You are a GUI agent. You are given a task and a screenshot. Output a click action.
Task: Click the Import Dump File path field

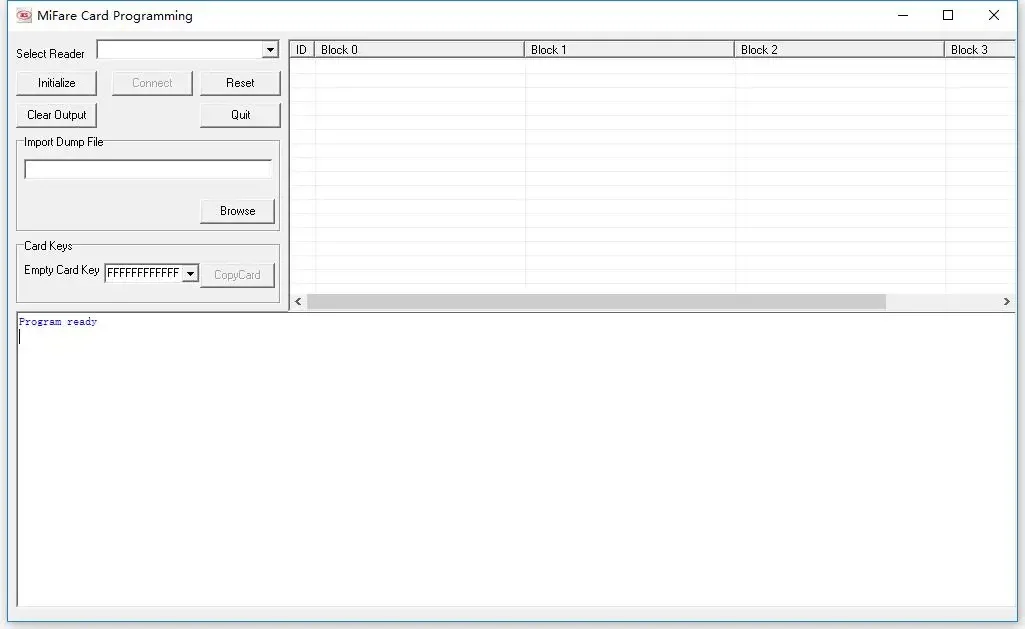point(148,169)
